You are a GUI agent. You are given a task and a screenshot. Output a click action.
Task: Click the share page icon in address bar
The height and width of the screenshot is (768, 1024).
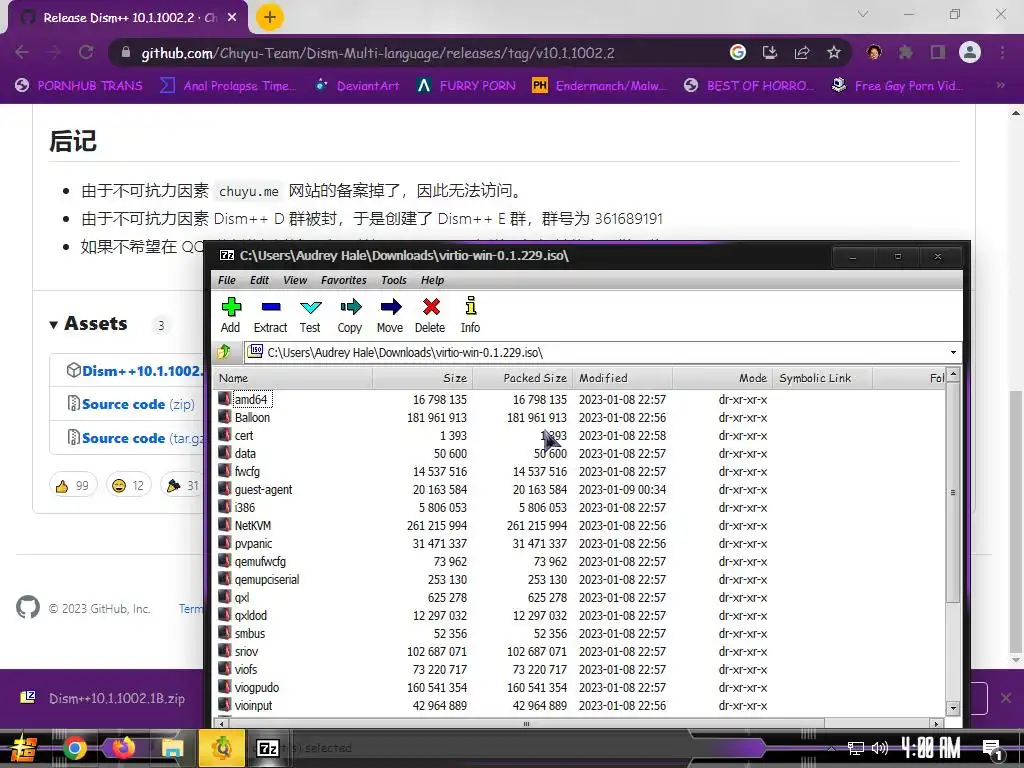click(x=801, y=52)
